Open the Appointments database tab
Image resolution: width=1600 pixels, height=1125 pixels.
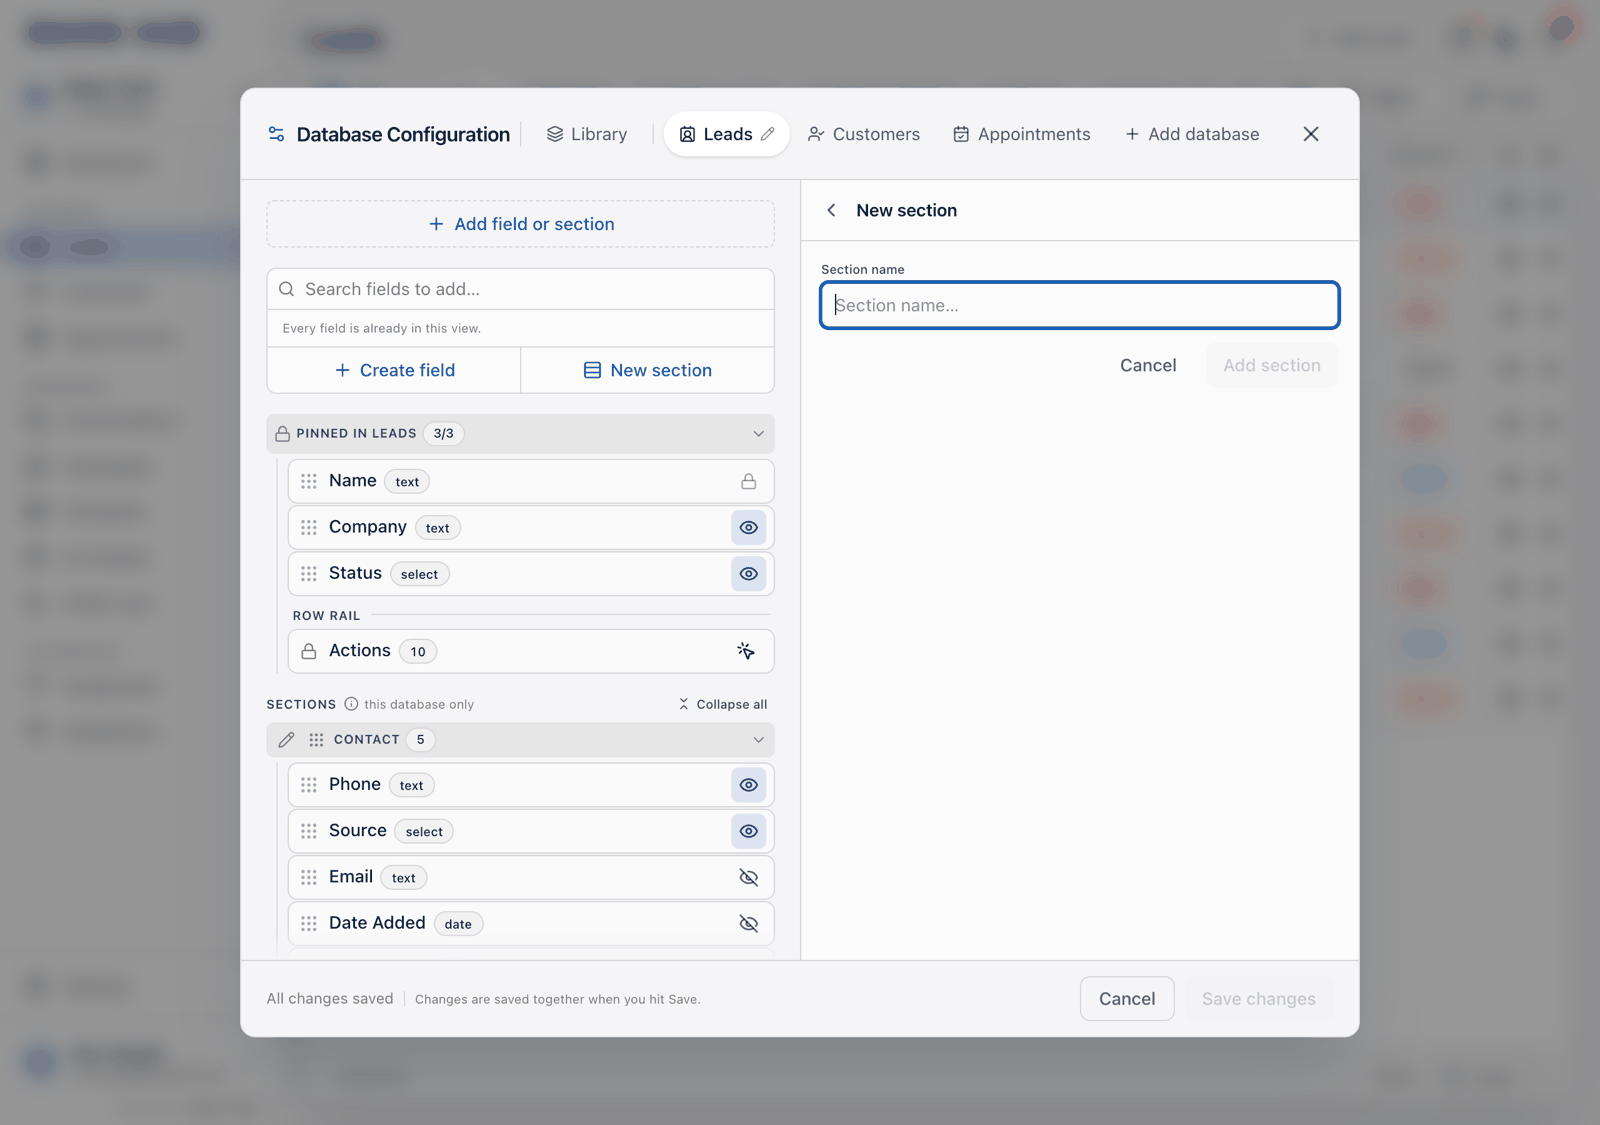pos(1022,134)
